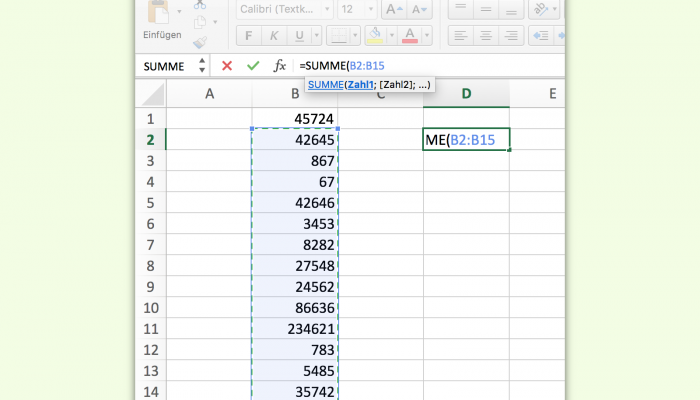Open text orientation dropdown arrow
This screenshot has height=400, width=700.
tap(555, 9)
